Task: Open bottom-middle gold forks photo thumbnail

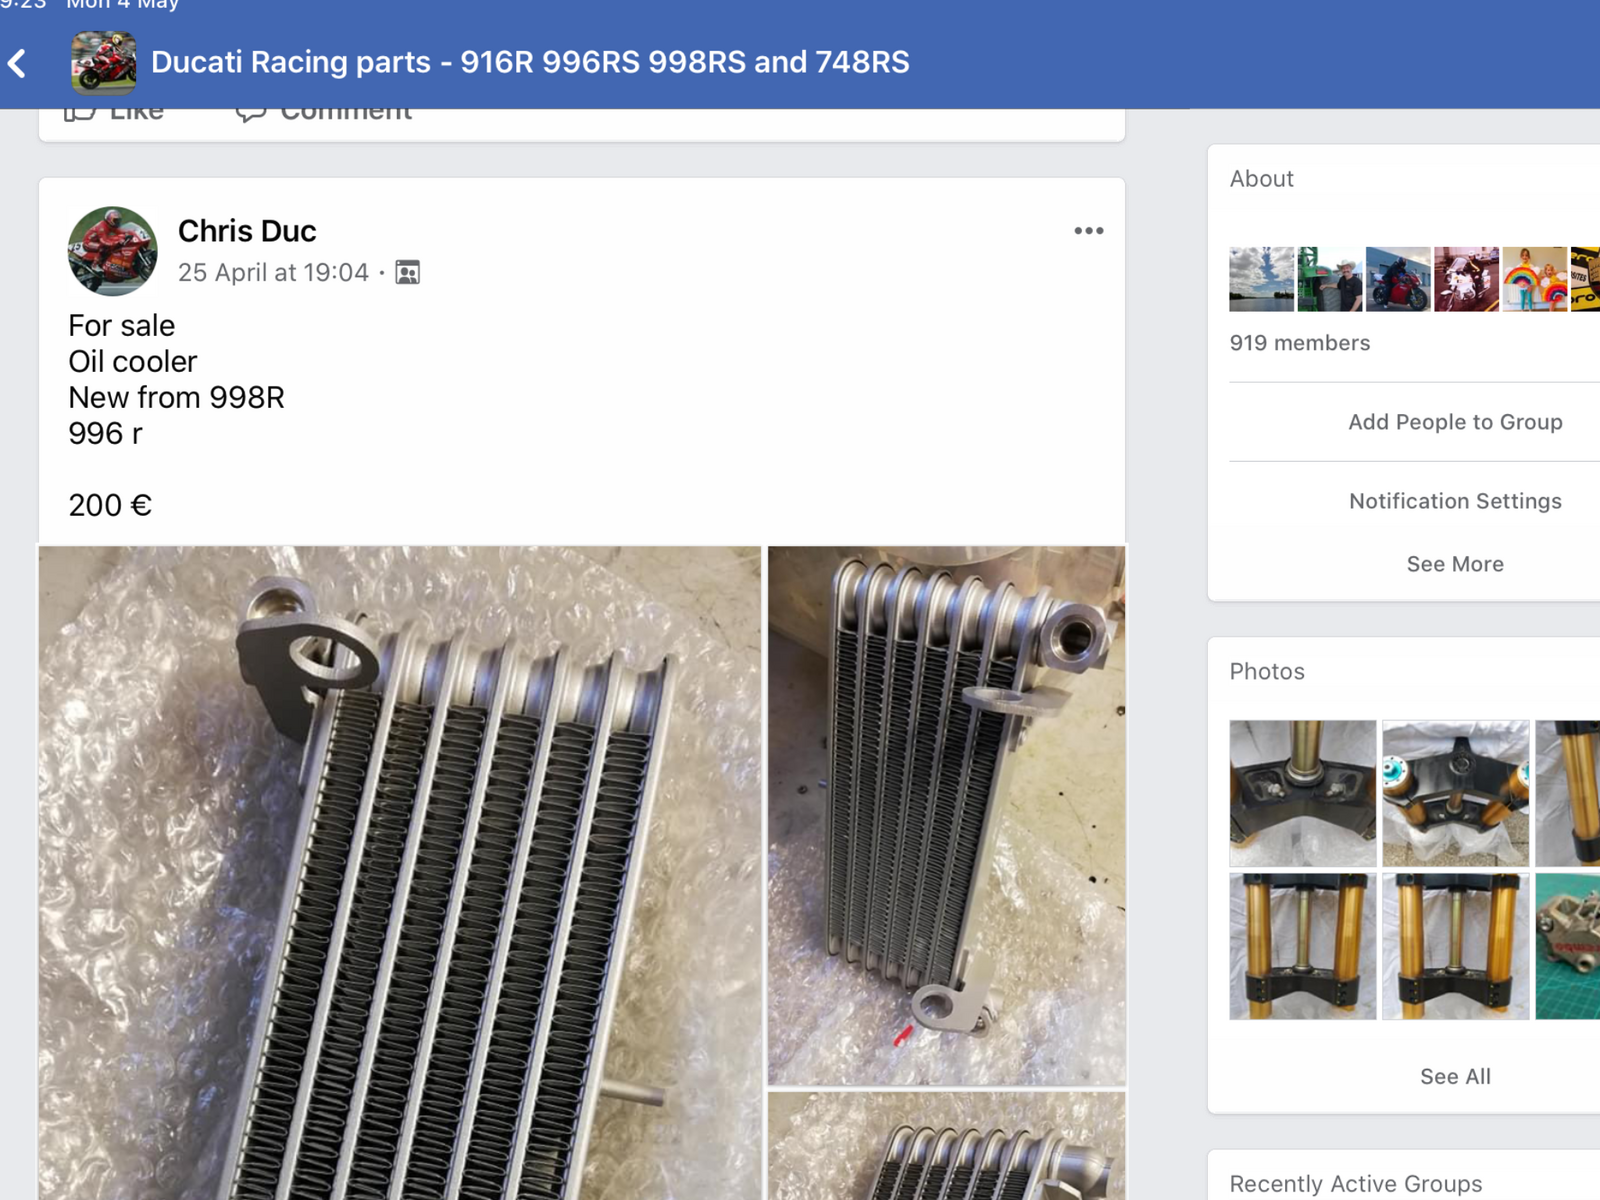Action: click(x=1456, y=946)
